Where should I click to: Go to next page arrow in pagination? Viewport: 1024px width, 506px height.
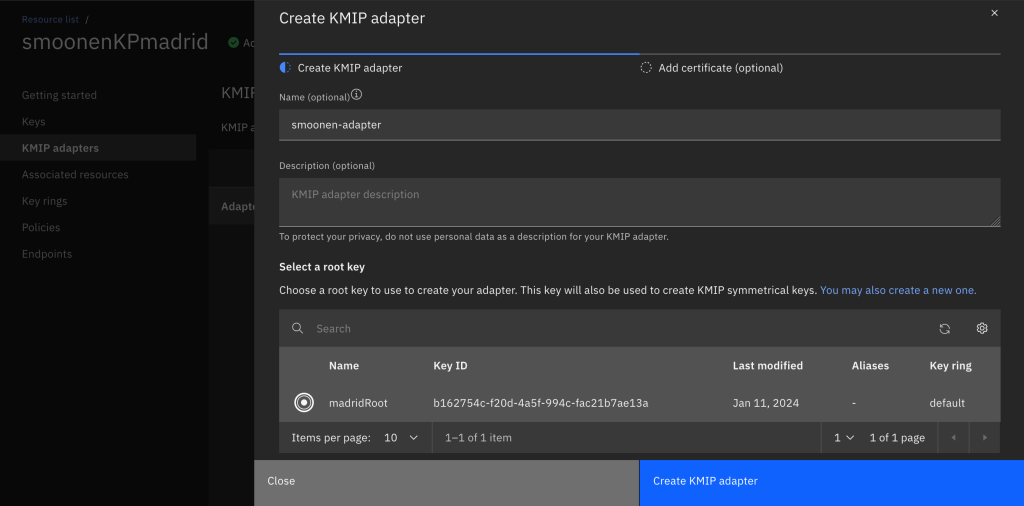coord(985,438)
